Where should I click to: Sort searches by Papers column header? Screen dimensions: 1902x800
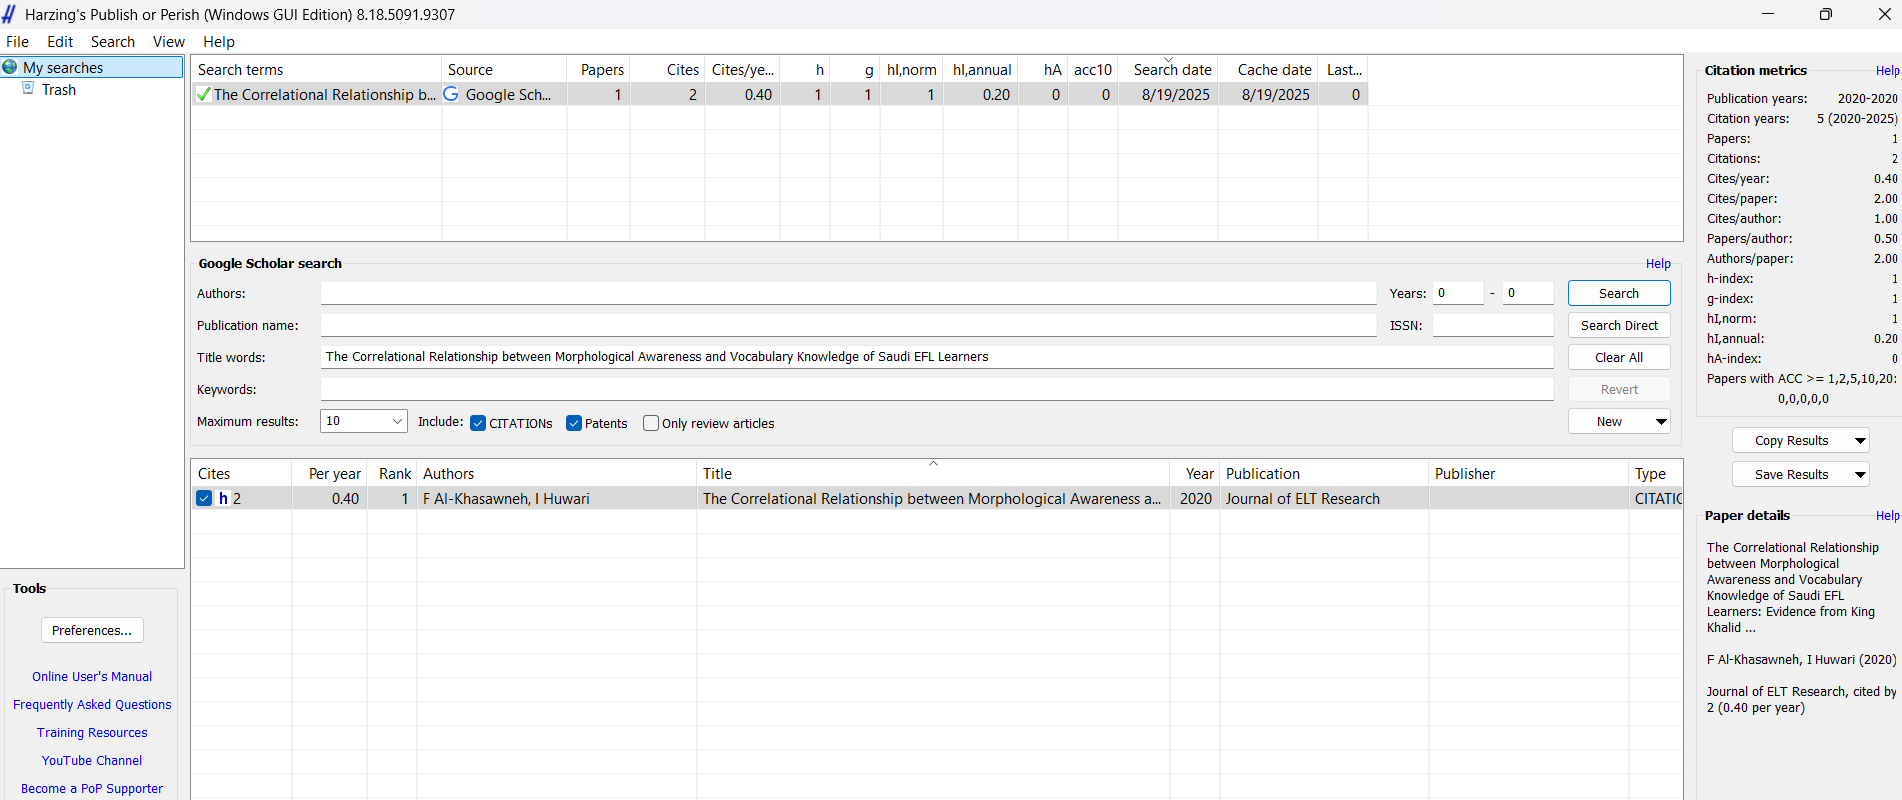[599, 69]
